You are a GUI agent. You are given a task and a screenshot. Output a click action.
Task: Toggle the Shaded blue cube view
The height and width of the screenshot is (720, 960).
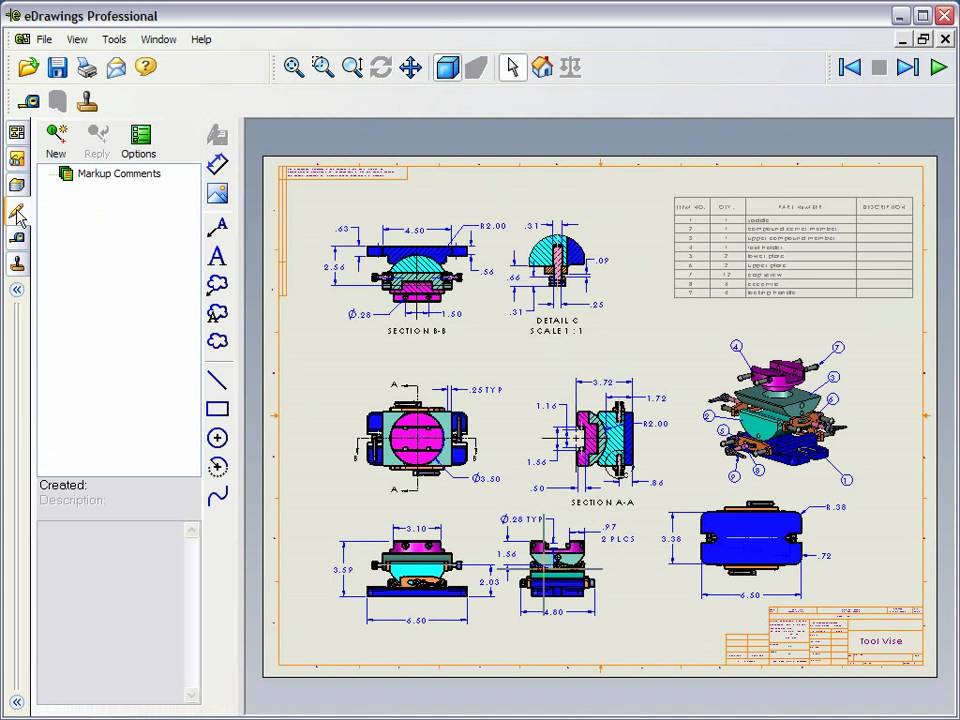point(447,67)
